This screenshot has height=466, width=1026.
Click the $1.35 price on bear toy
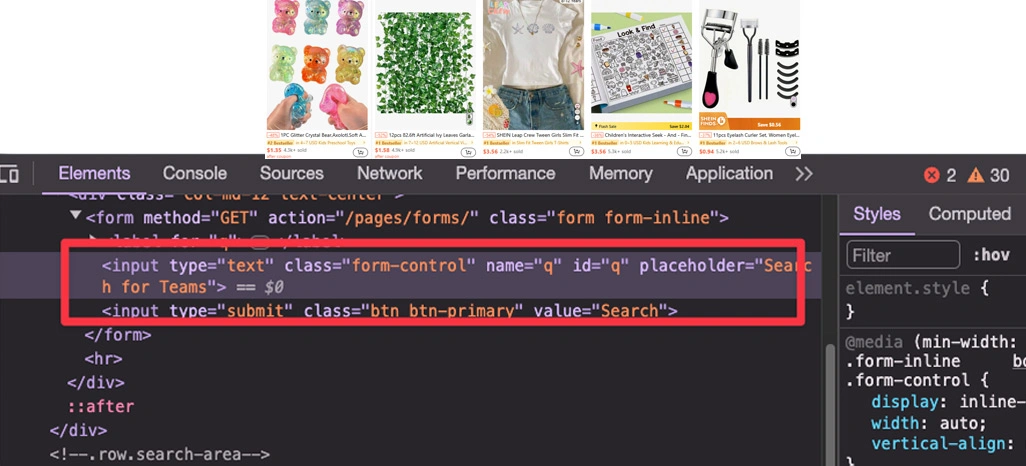274,151
